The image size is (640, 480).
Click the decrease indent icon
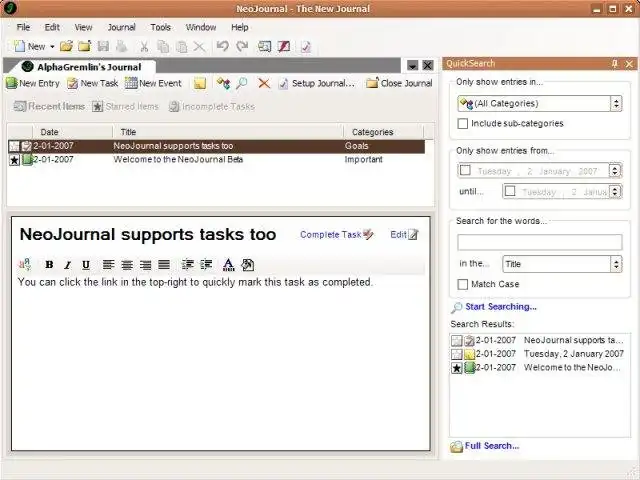(x=187, y=265)
